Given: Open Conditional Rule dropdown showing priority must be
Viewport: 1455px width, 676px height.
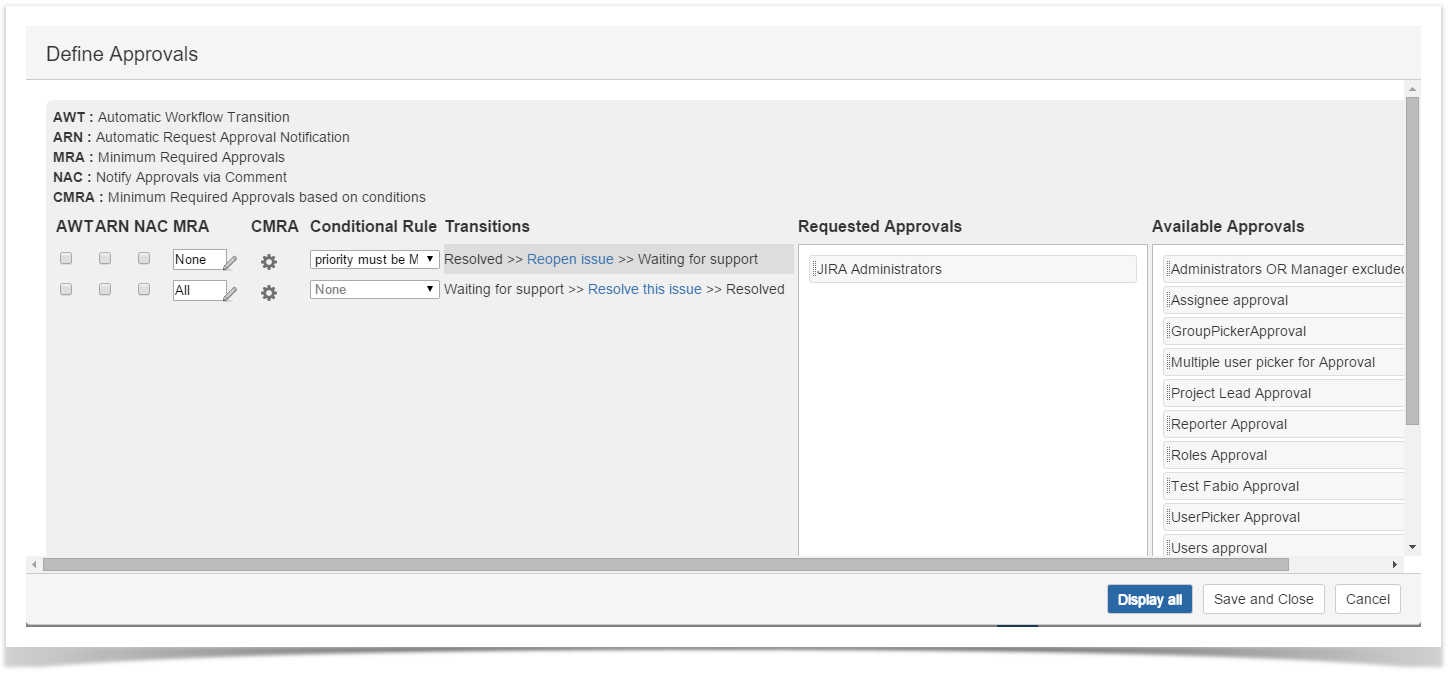Looking at the screenshot, I should tap(374, 260).
